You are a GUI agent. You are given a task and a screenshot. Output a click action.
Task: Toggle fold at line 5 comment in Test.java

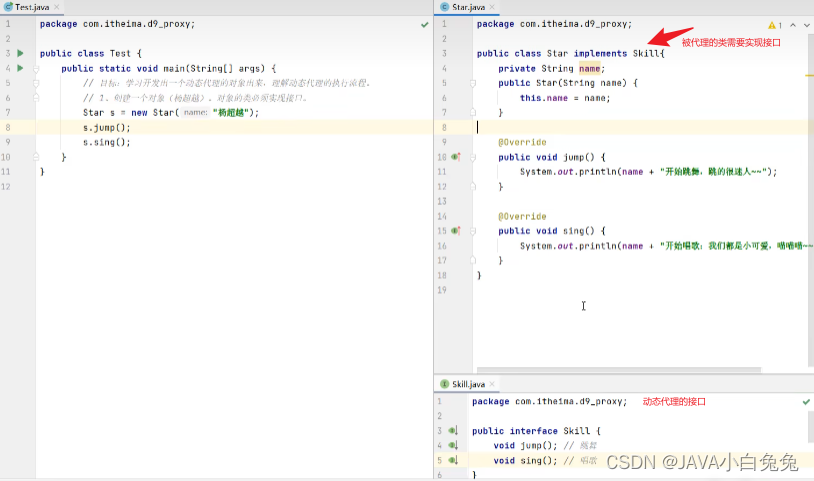[x=36, y=83]
